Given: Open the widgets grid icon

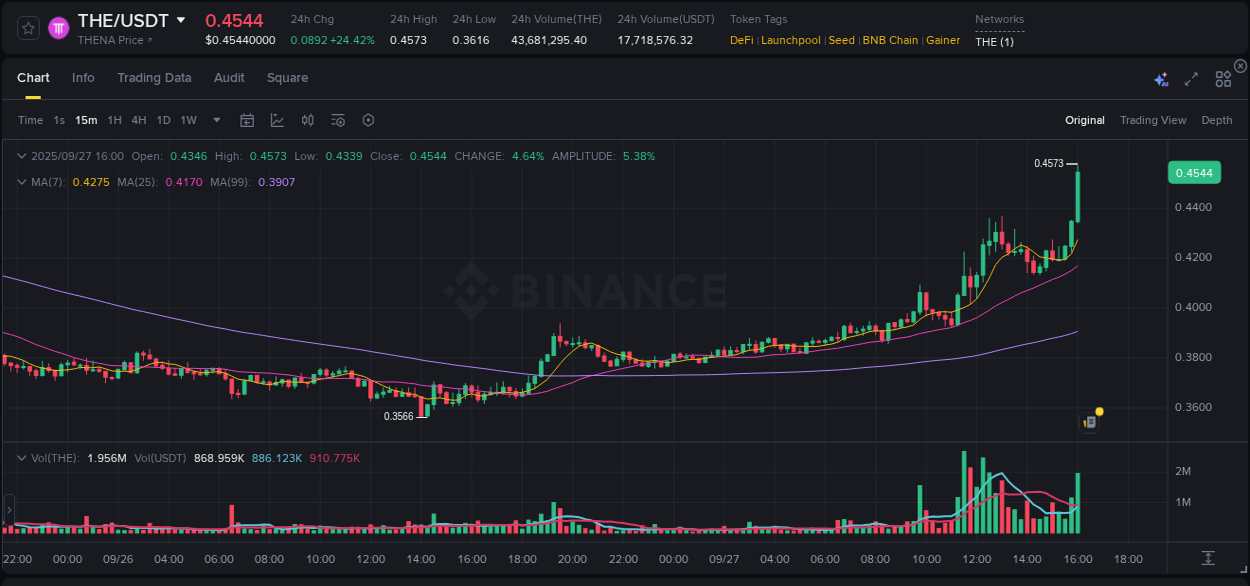Looking at the screenshot, I should coord(1223,78).
